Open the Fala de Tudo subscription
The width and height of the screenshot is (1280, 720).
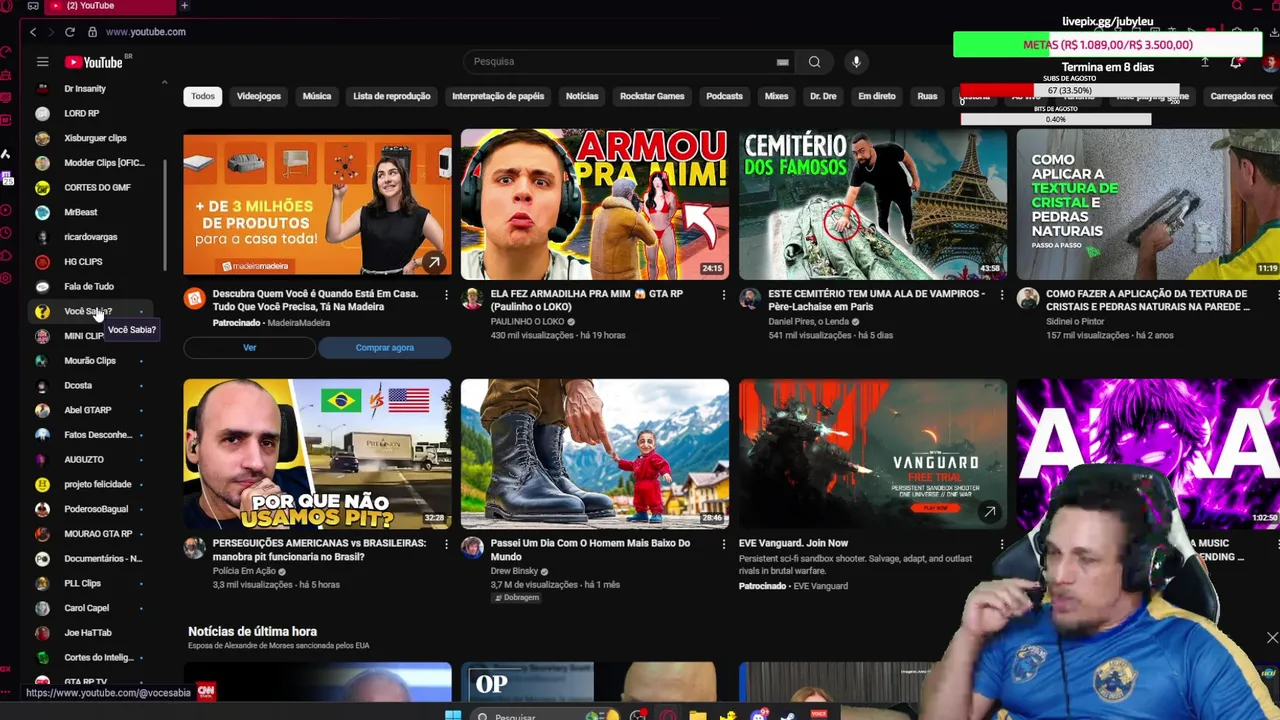[x=90, y=286]
